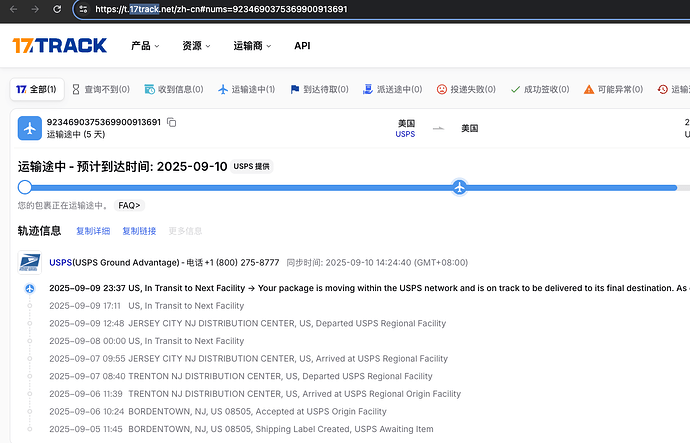Click the sad face icon on 投递失败 tab
690x443 pixels.
441,89
